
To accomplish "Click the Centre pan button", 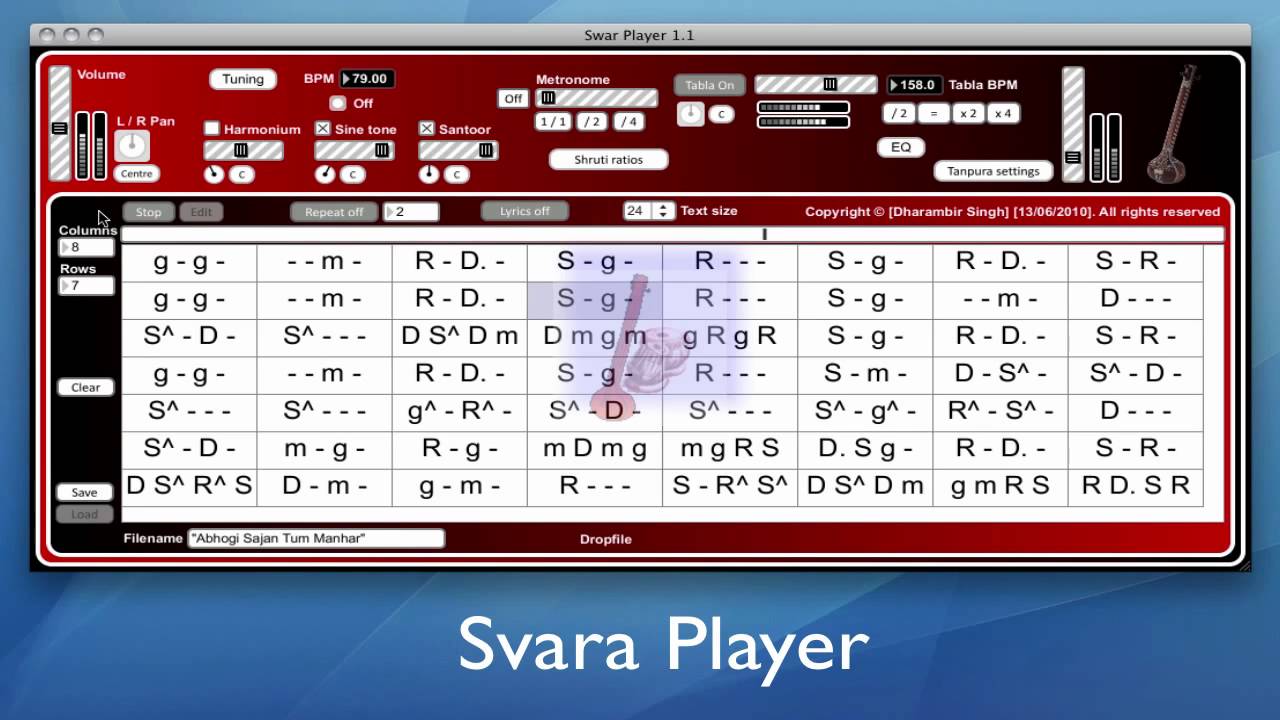I will coord(136,174).
